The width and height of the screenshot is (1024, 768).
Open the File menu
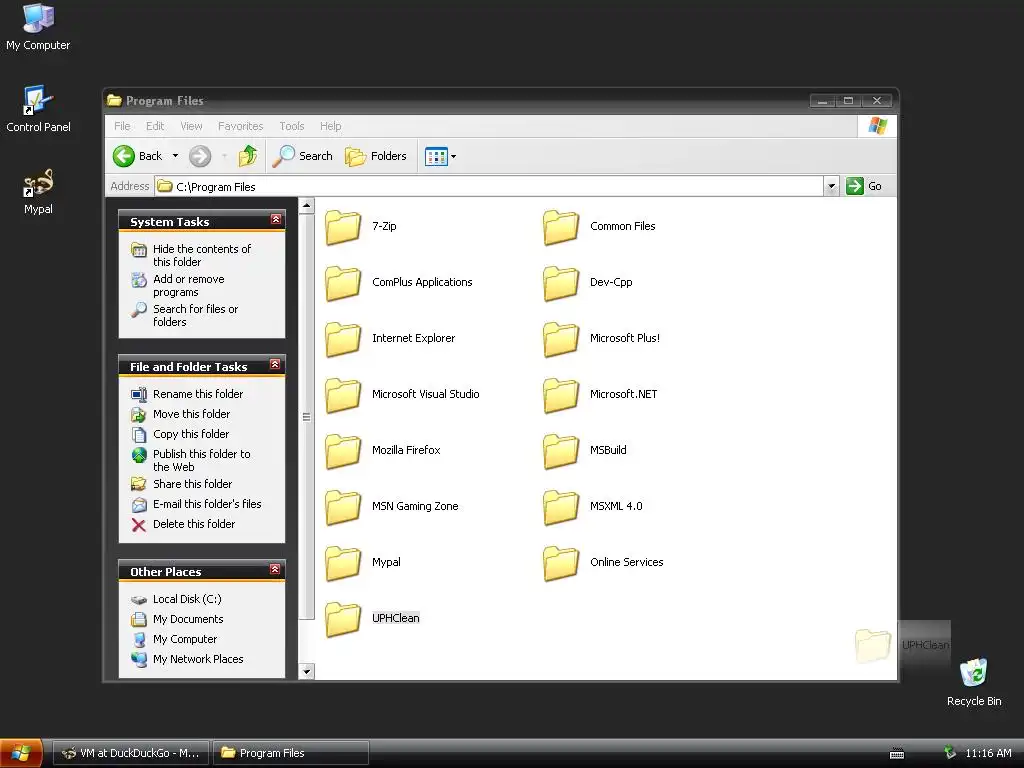click(x=122, y=126)
